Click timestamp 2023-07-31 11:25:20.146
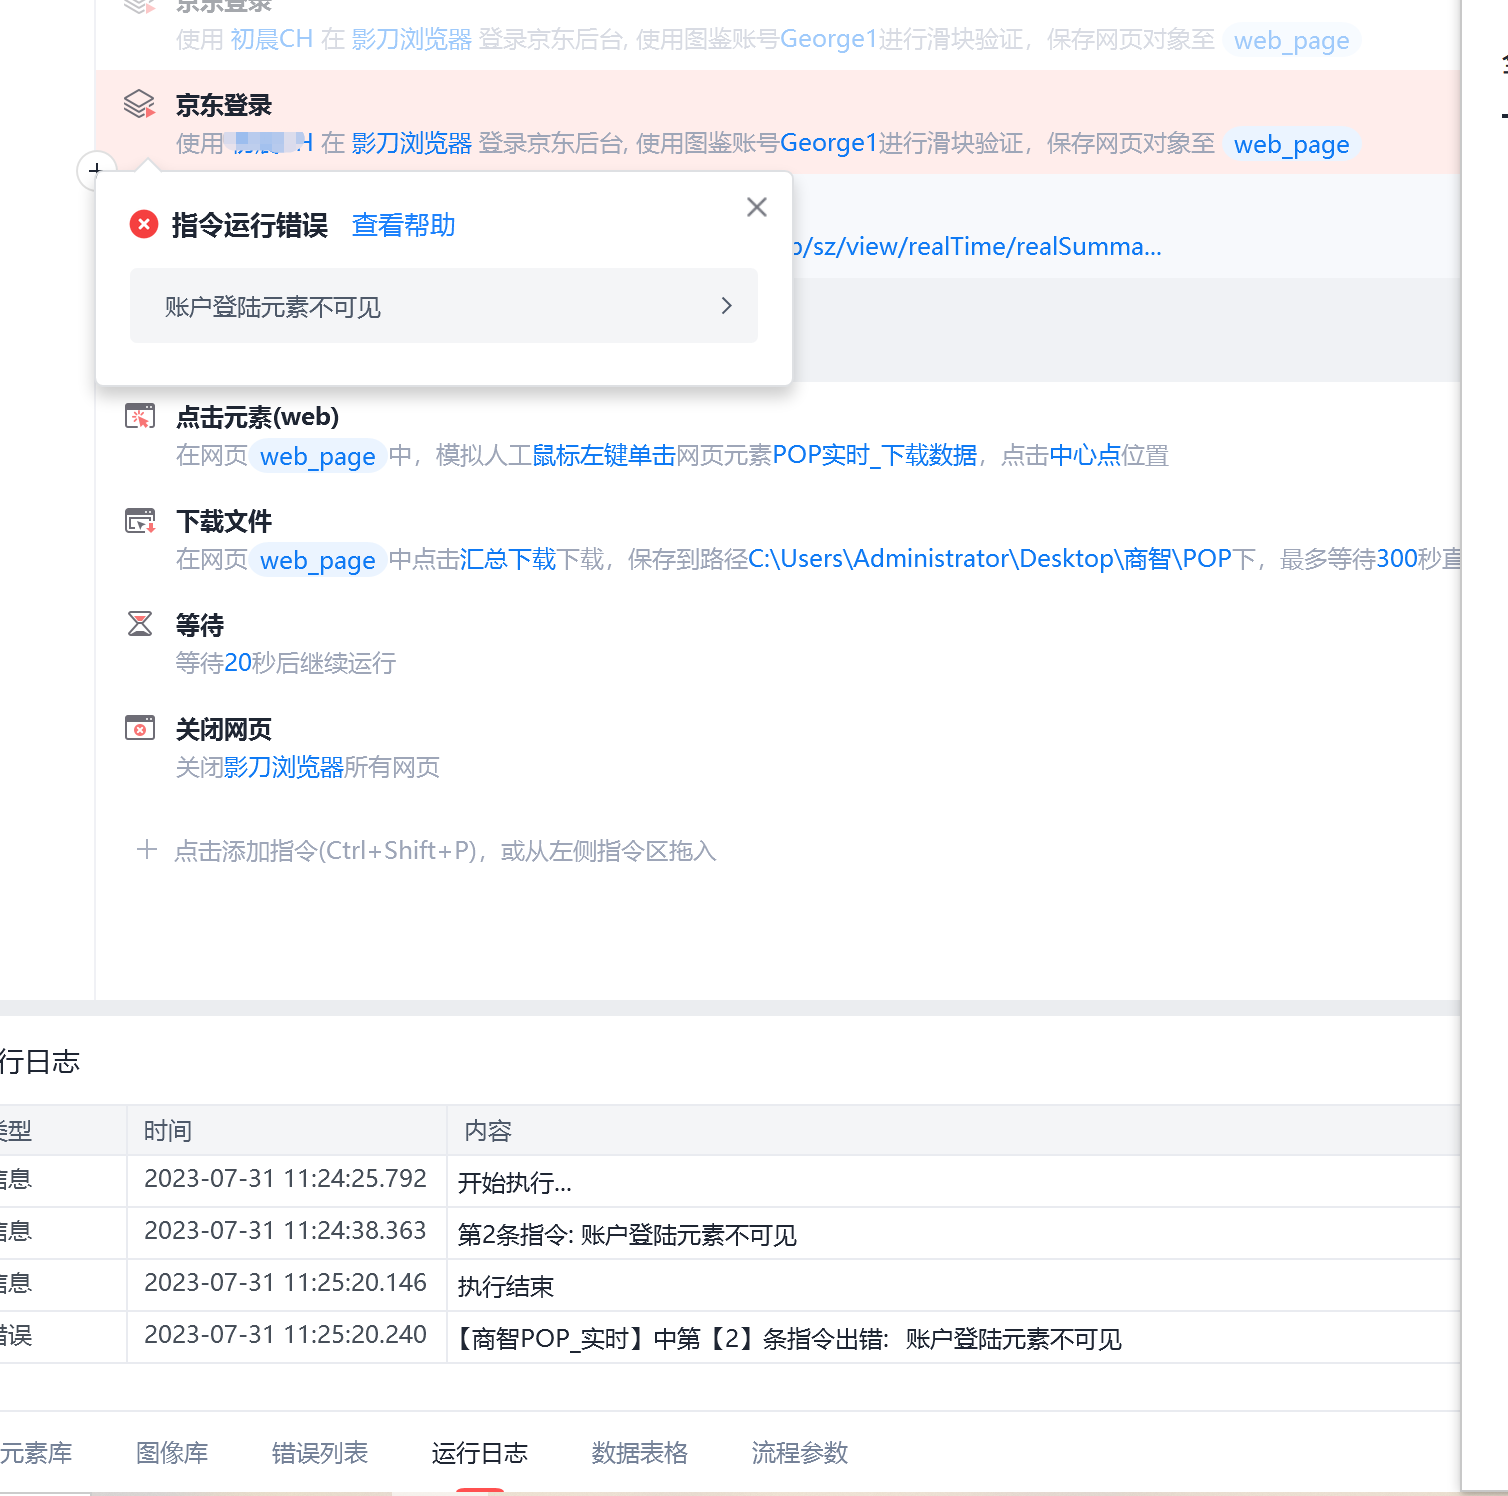Screen dimensions: 1508x1496 285,1283
